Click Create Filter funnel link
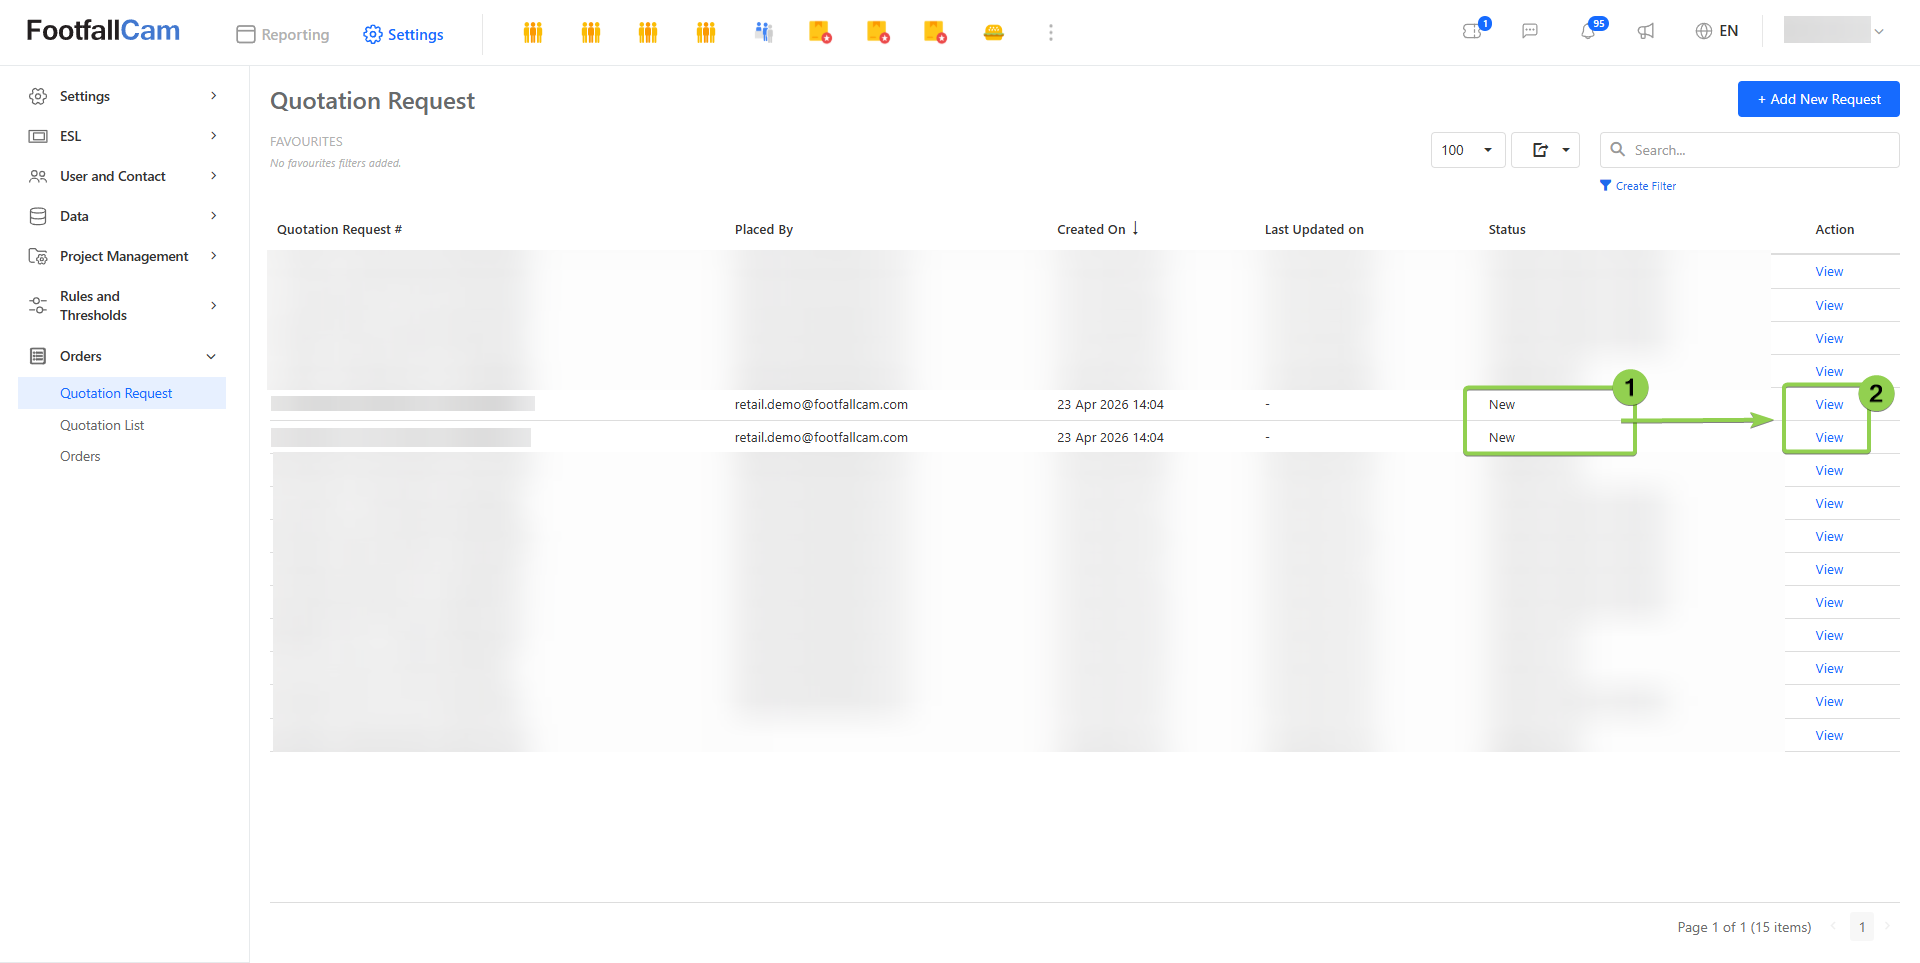The width and height of the screenshot is (1920, 963). tap(1638, 186)
